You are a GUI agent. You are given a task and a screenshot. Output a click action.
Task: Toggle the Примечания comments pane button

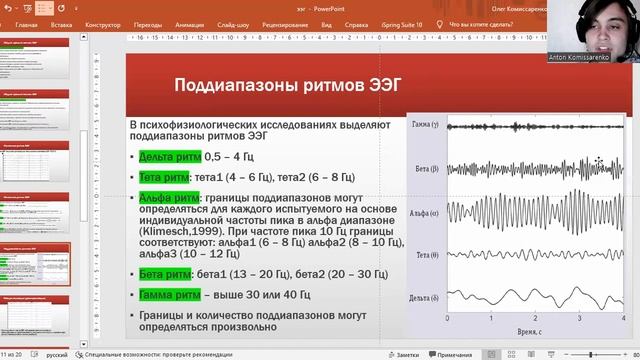tap(450, 355)
